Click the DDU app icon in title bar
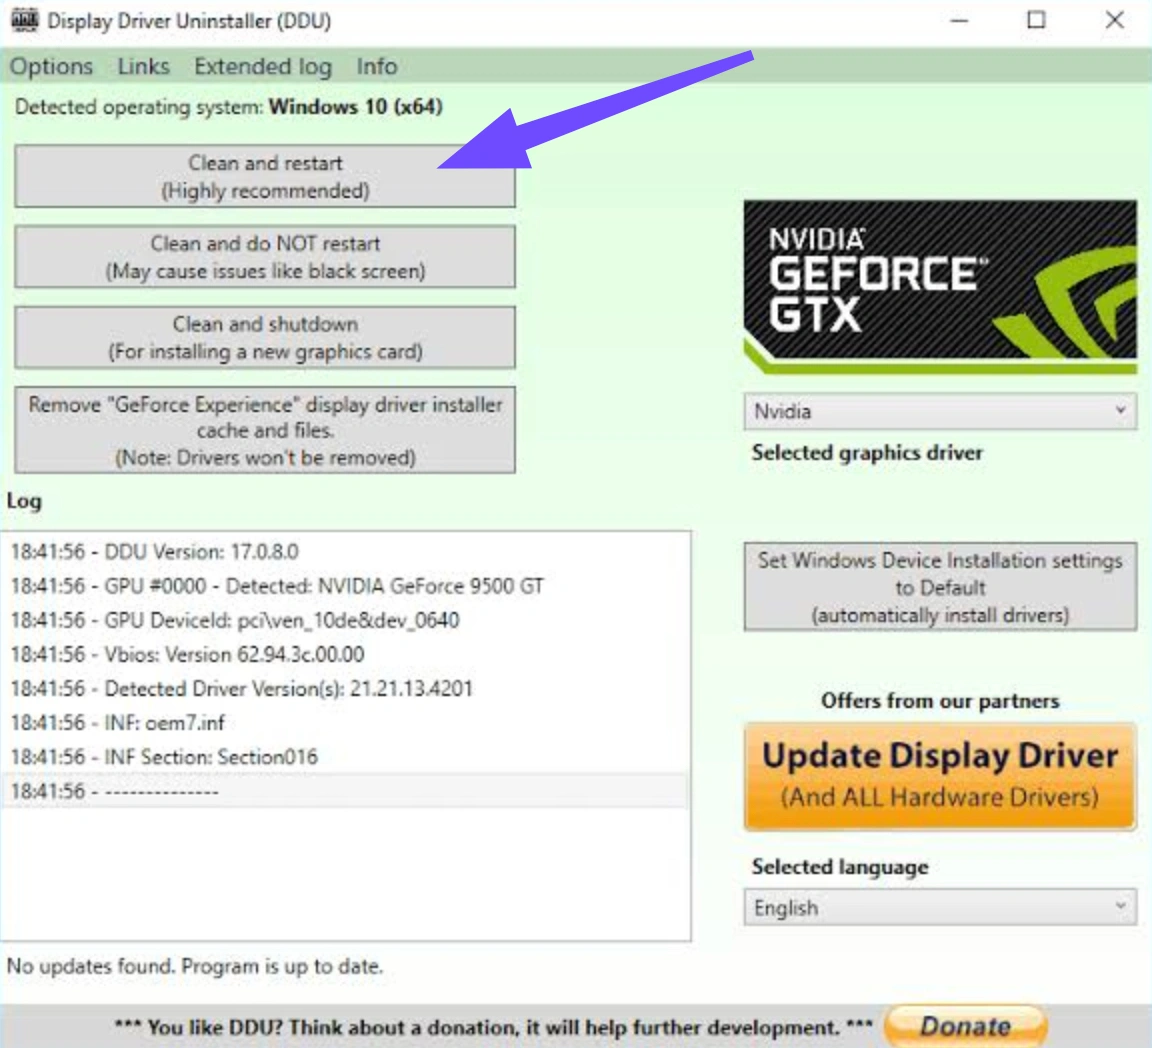The width and height of the screenshot is (1152, 1048). point(24,20)
